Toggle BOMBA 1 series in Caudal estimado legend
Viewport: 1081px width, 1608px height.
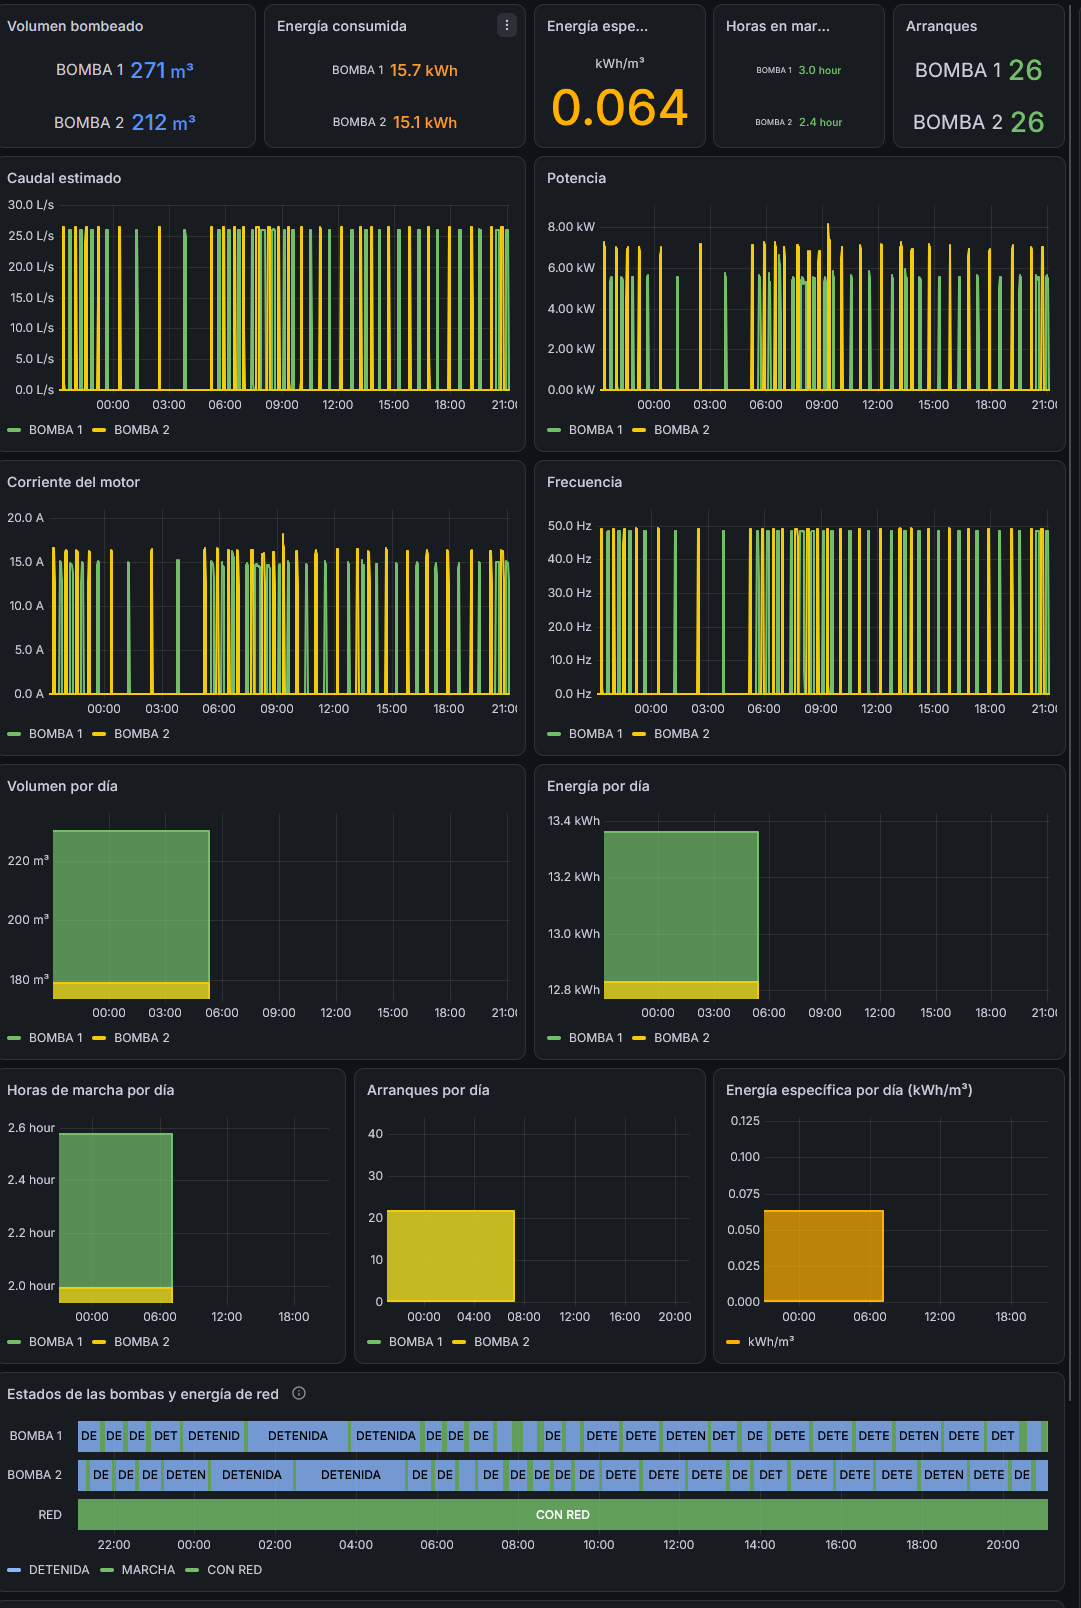(x=56, y=430)
